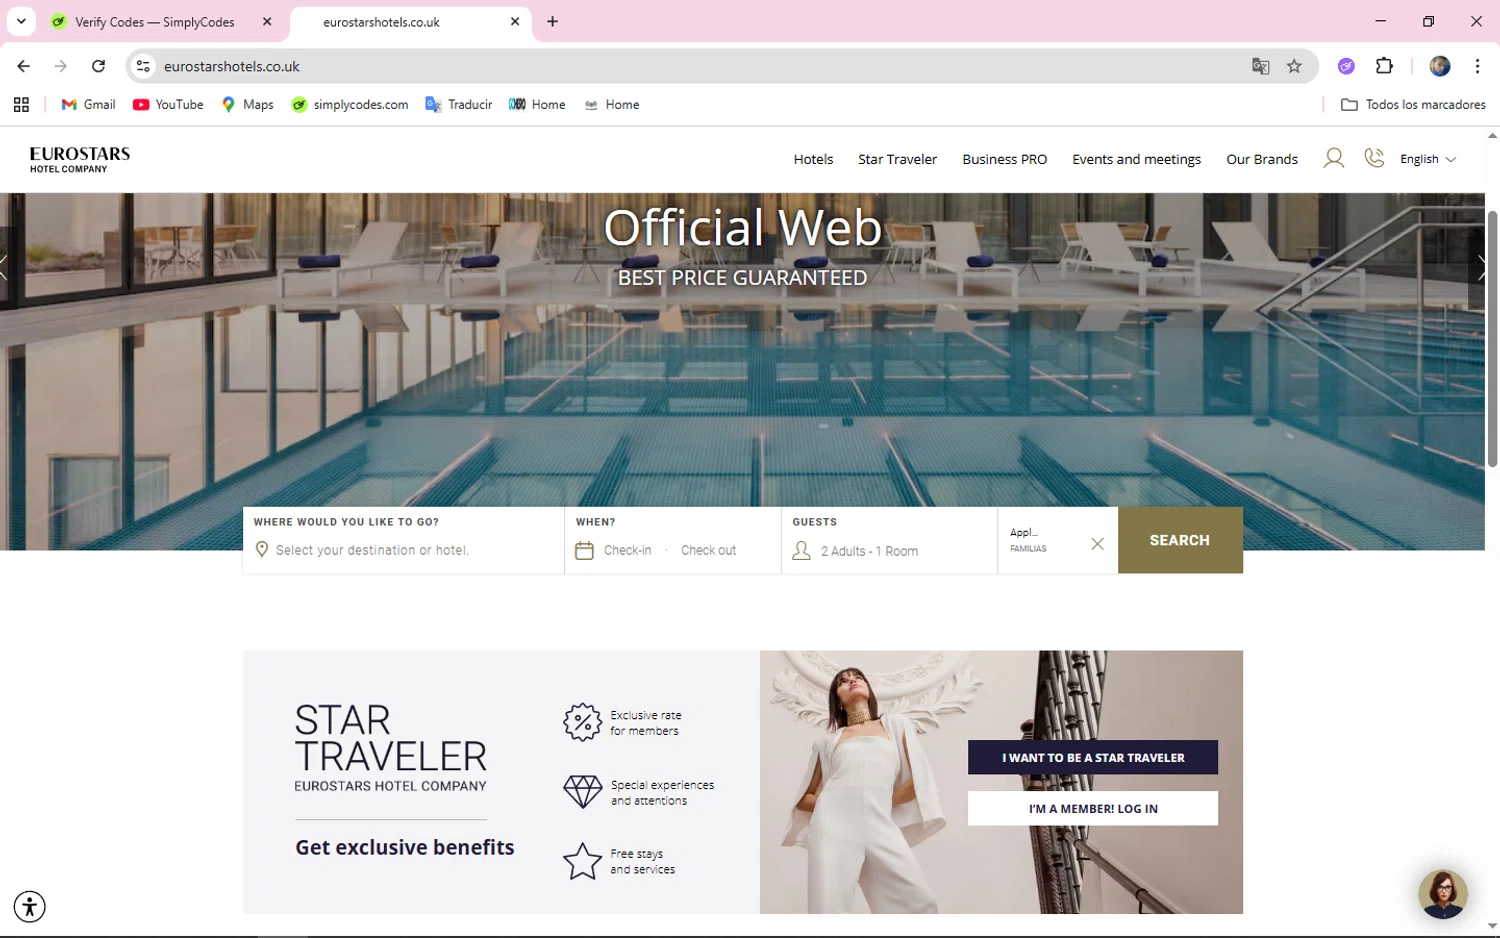Click the address bar URL

(232, 66)
